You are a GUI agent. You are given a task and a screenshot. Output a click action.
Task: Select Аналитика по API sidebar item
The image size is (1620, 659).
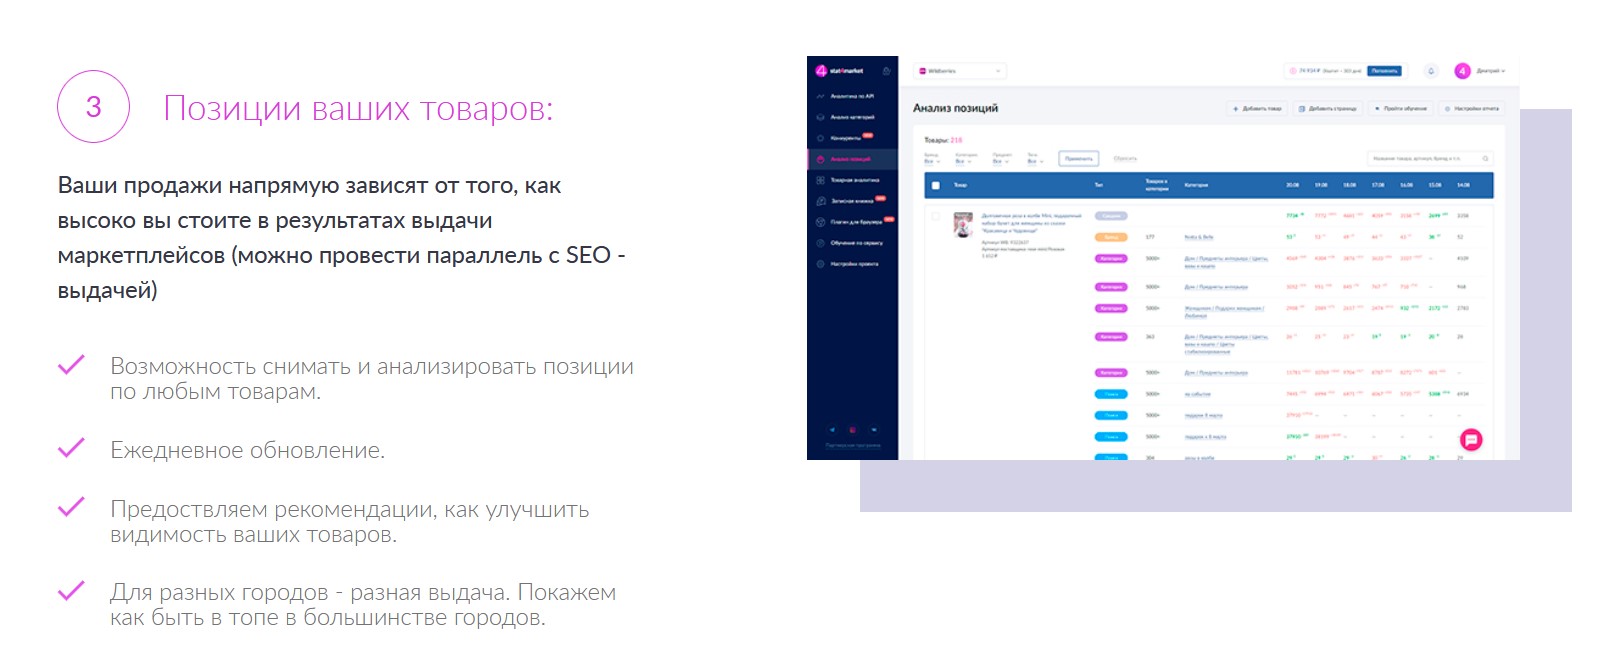tap(851, 96)
